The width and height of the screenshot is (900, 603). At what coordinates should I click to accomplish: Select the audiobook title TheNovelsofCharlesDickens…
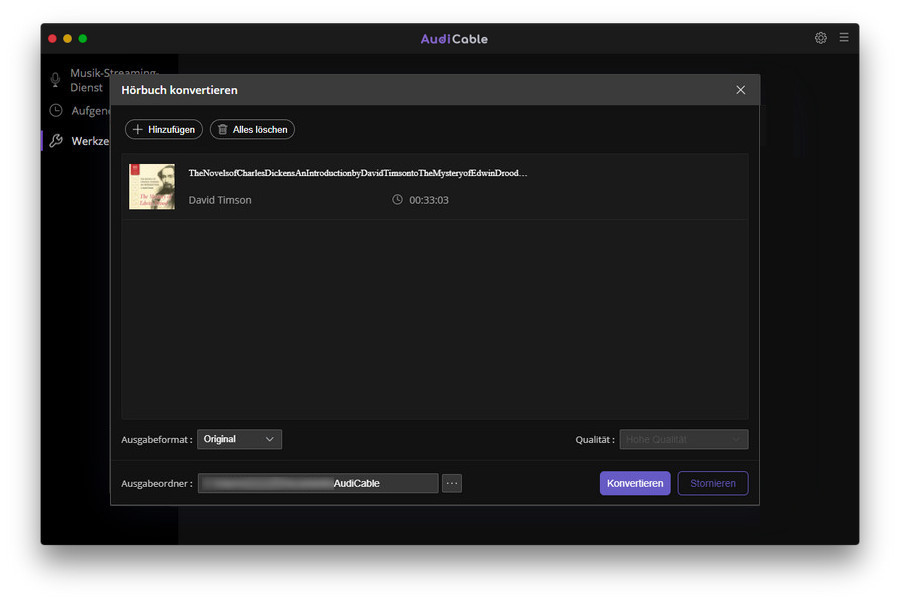[x=358, y=173]
